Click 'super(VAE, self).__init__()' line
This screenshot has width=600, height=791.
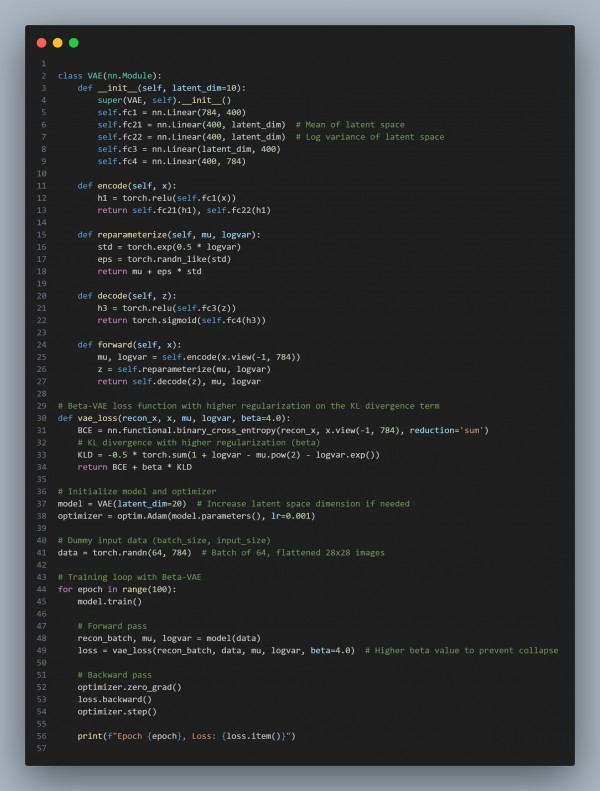(164, 100)
